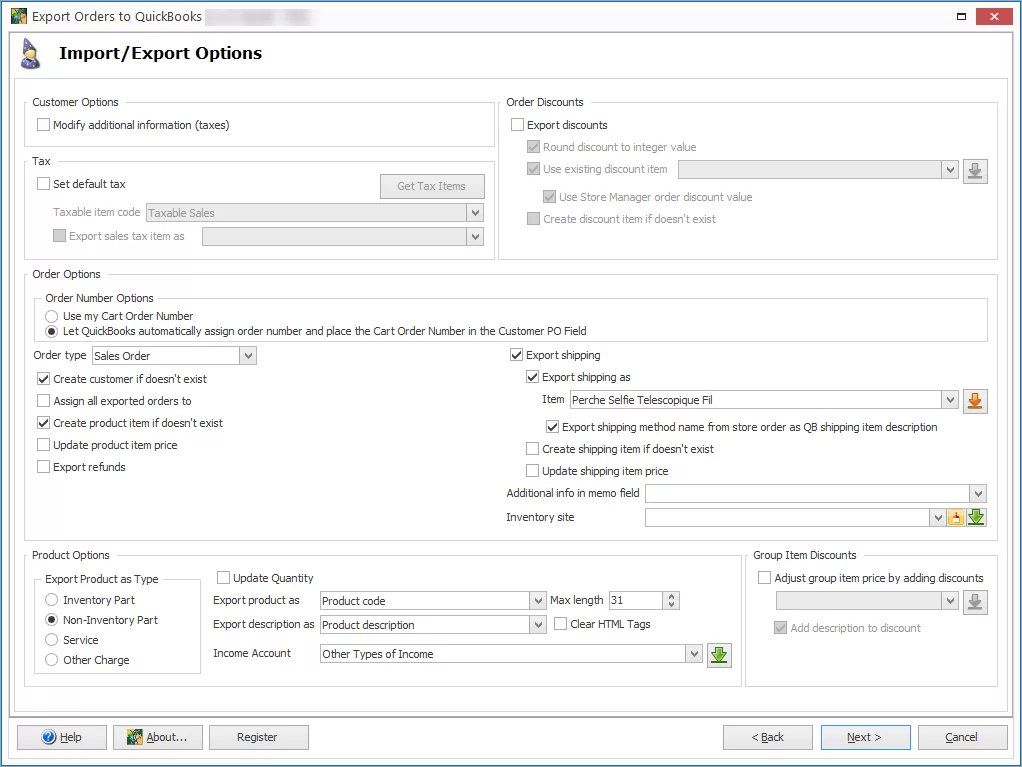Download Inventory site list with green arrow icon
Image resolution: width=1022 pixels, height=767 pixels.
(x=977, y=517)
